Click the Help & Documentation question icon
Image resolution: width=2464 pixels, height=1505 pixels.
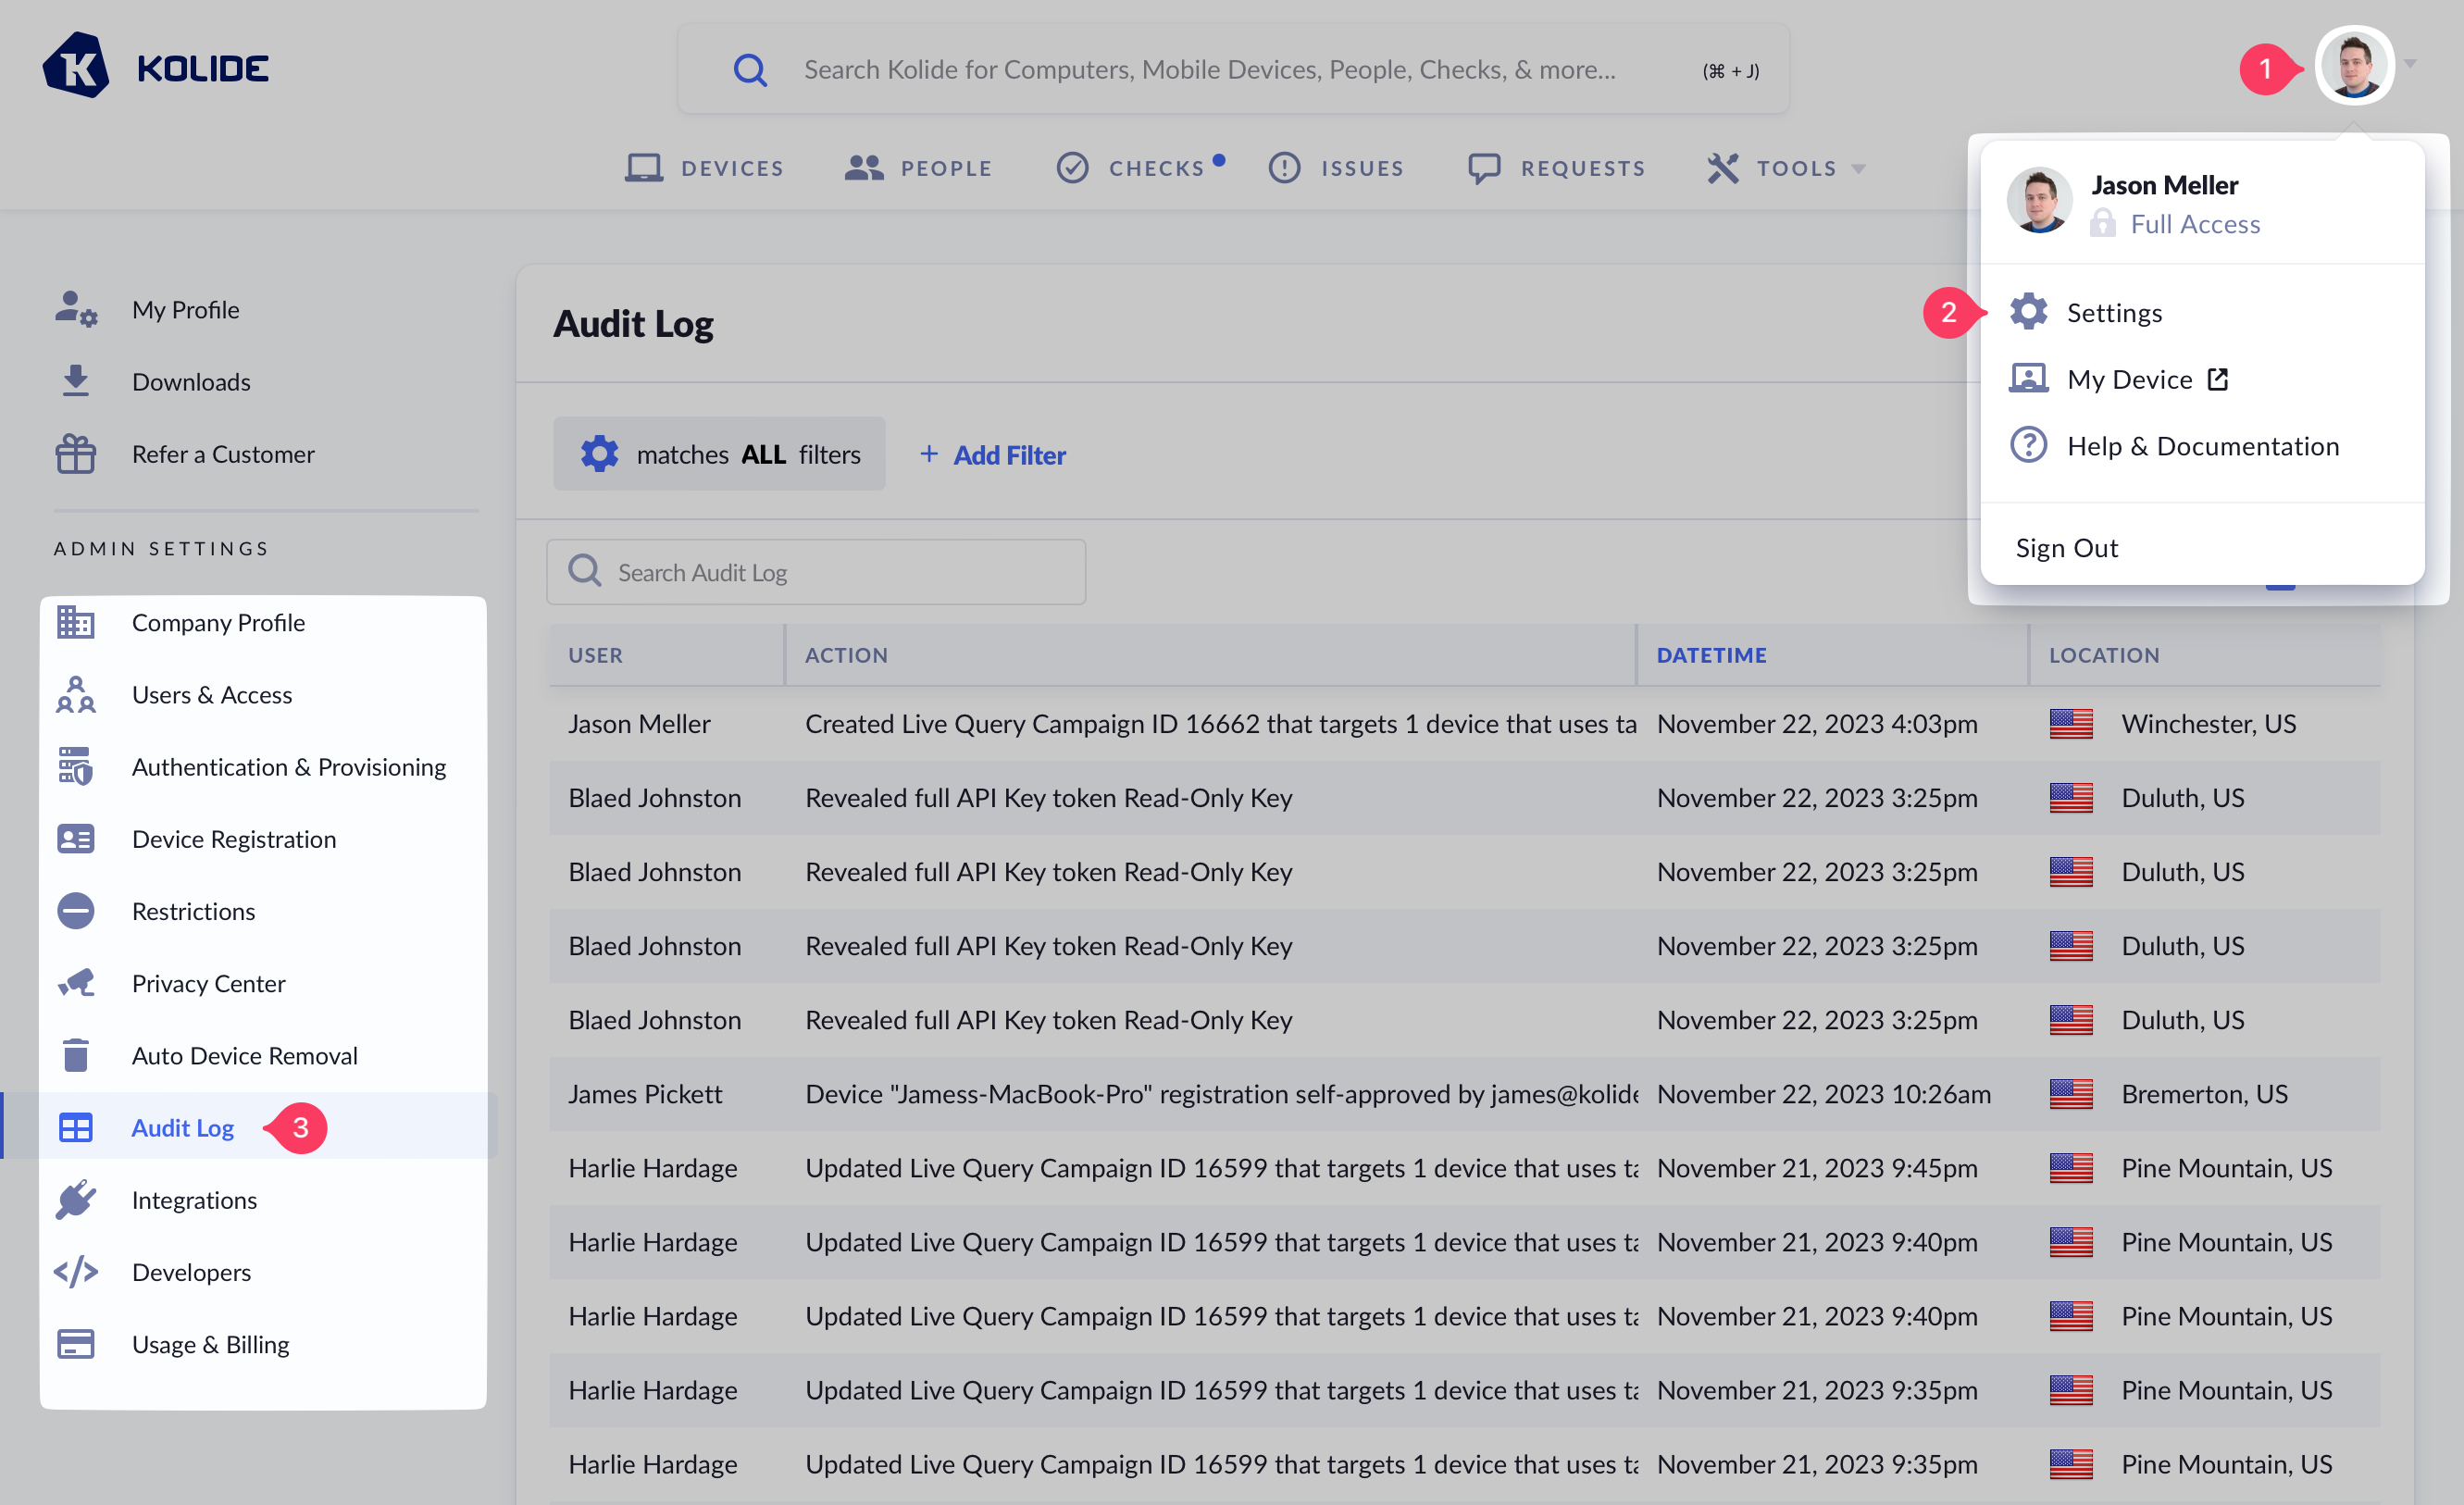pyautogui.click(x=2028, y=445)
